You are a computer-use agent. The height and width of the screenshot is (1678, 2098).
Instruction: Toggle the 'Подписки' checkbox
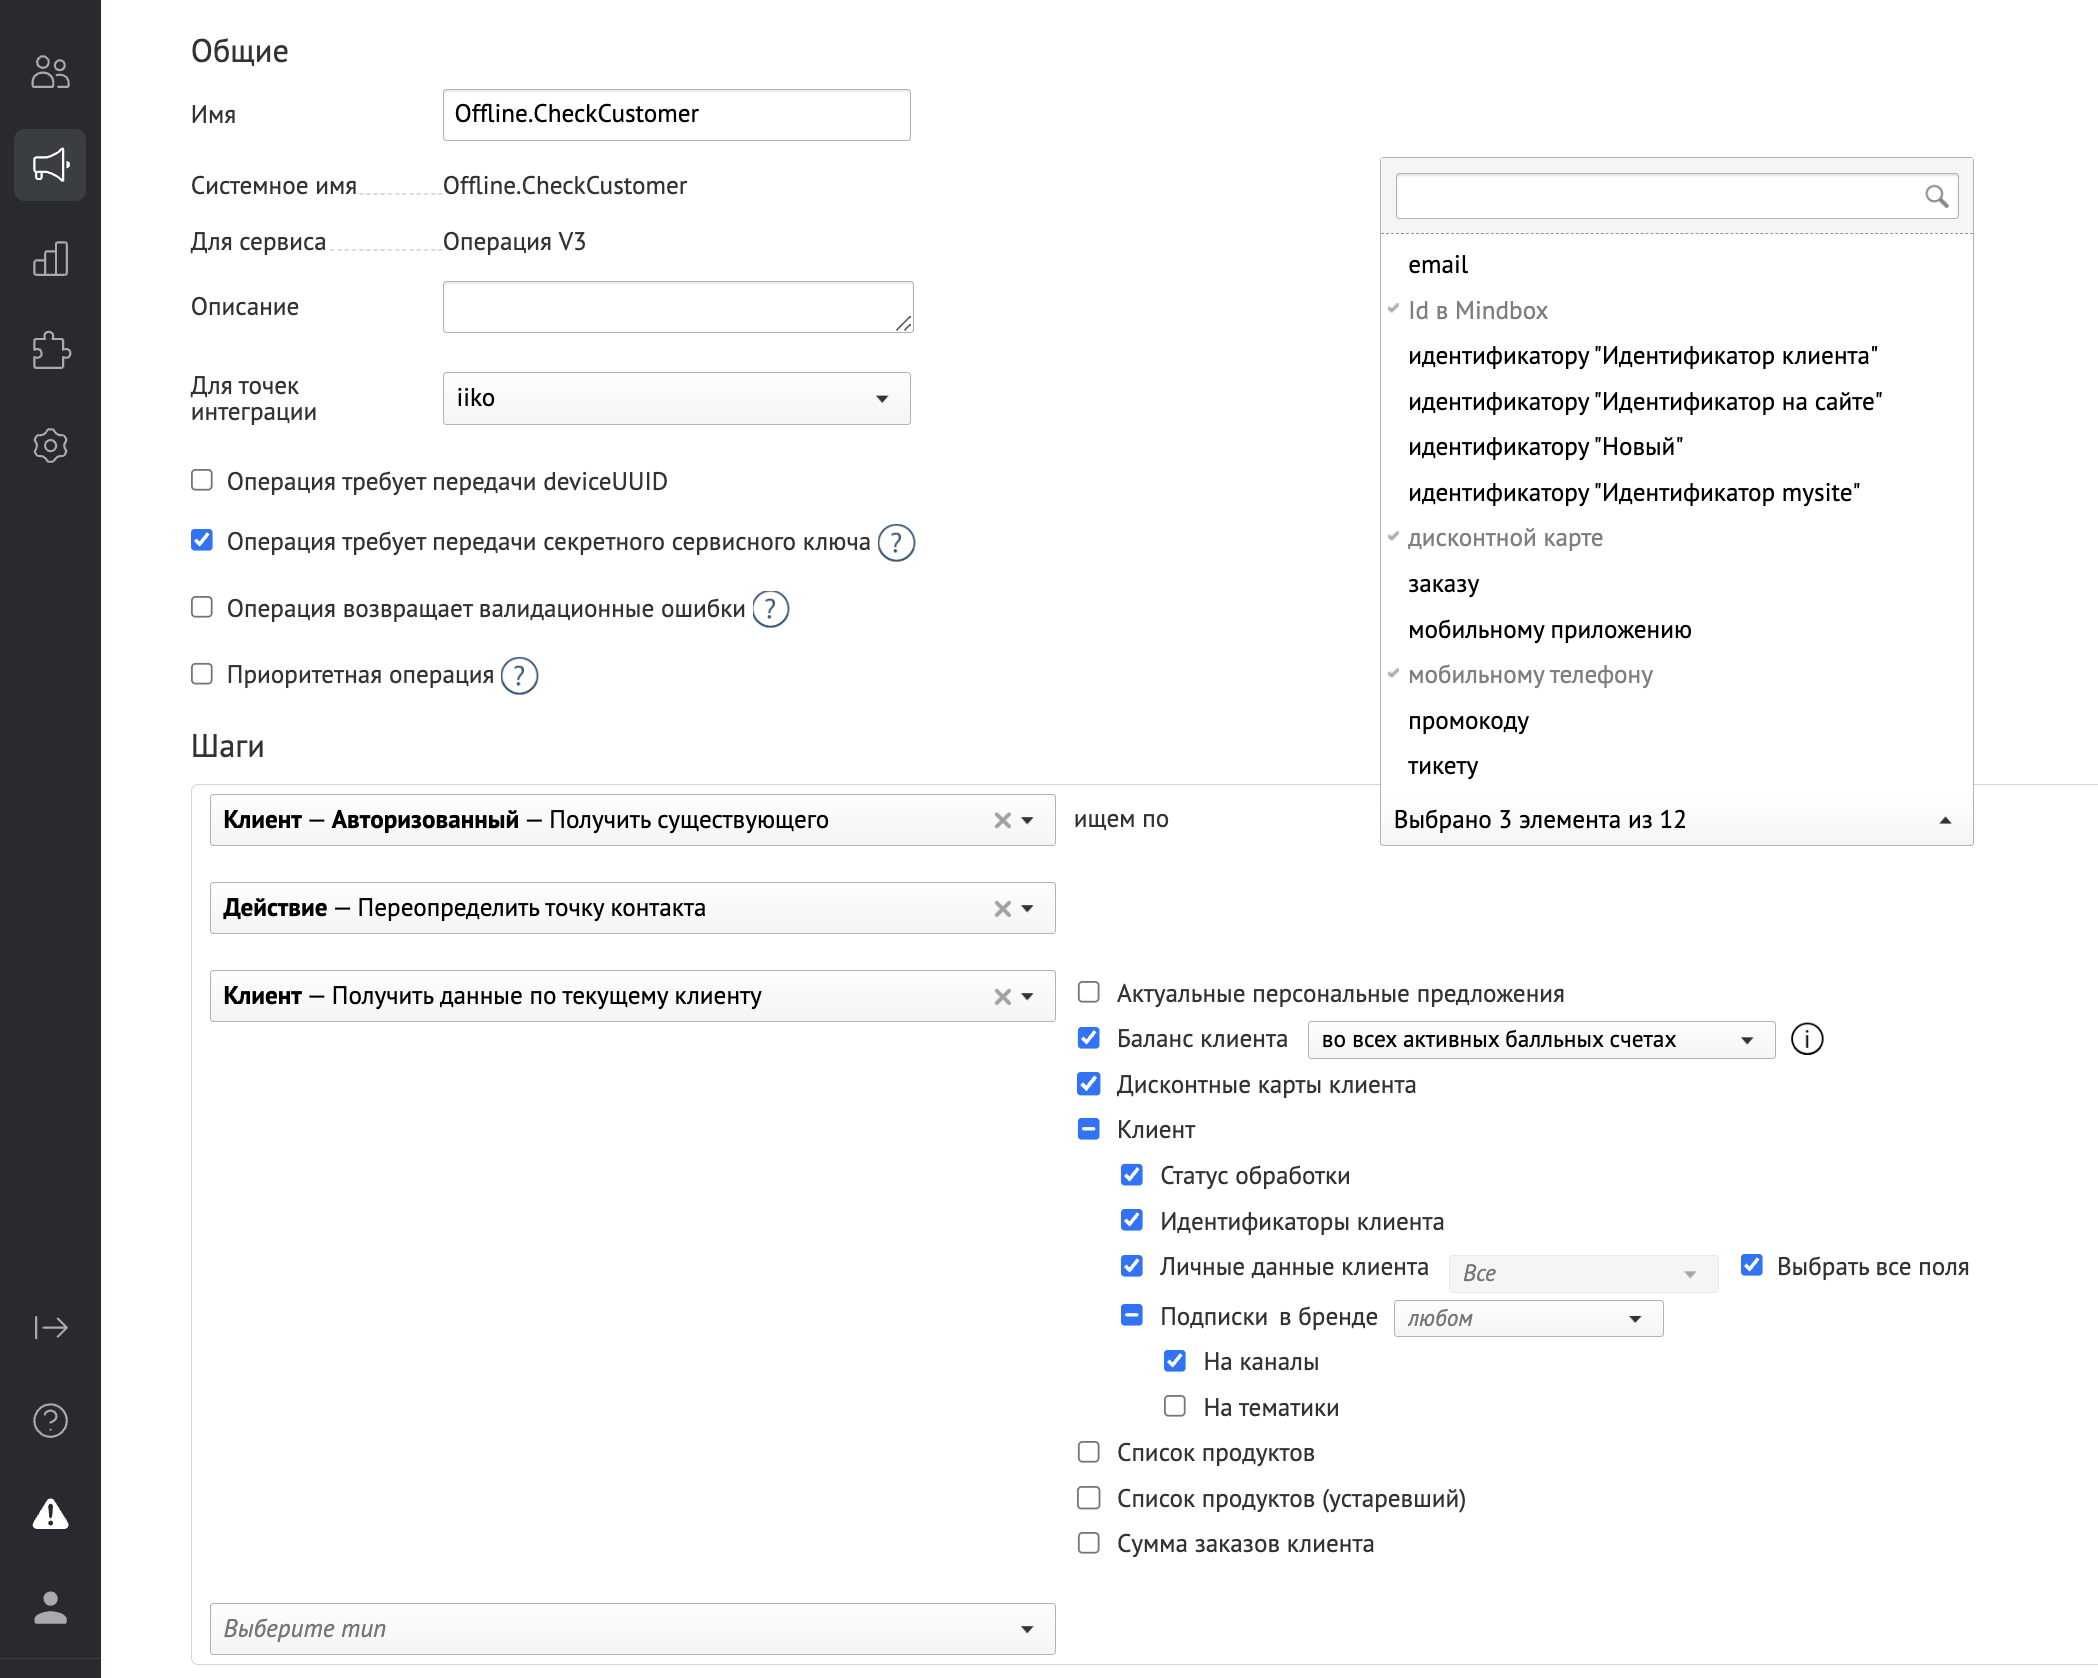click(x=1132, y=1315)
